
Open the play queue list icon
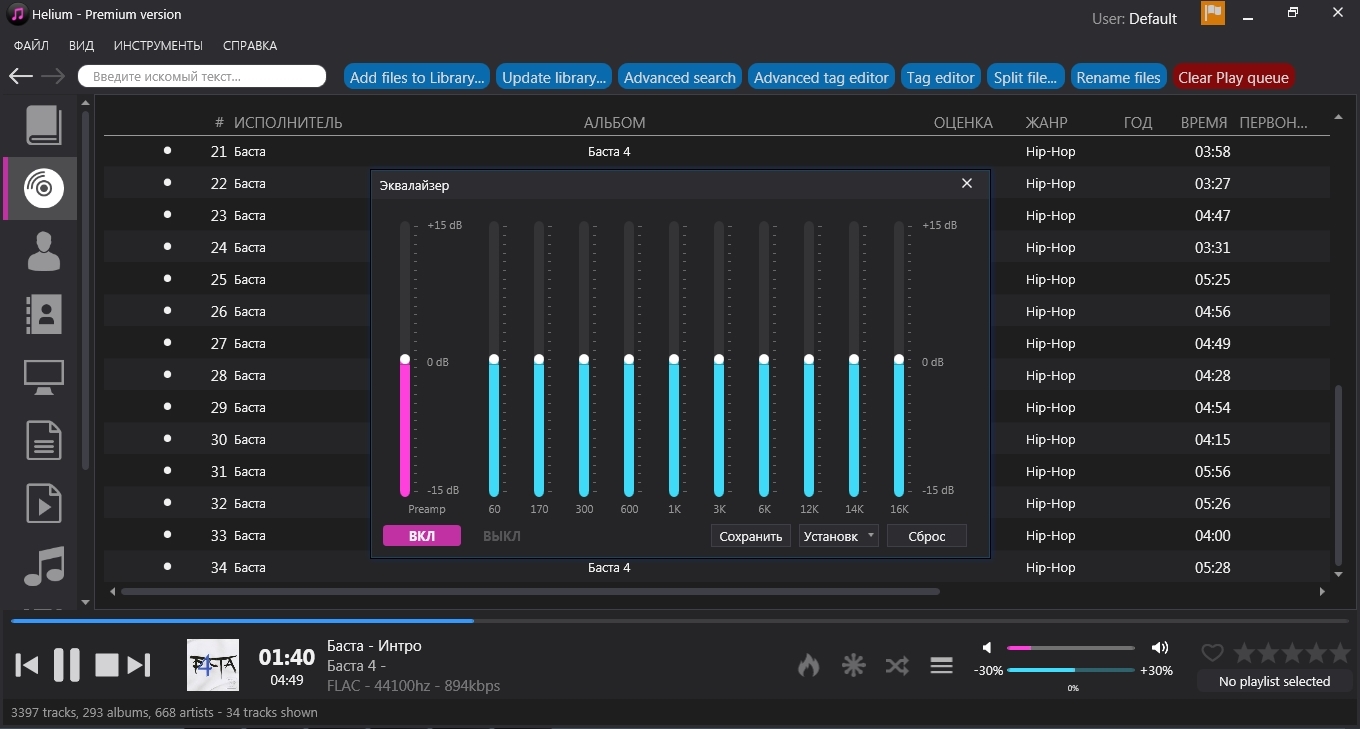pyautogui.click(x=941, y=665)
